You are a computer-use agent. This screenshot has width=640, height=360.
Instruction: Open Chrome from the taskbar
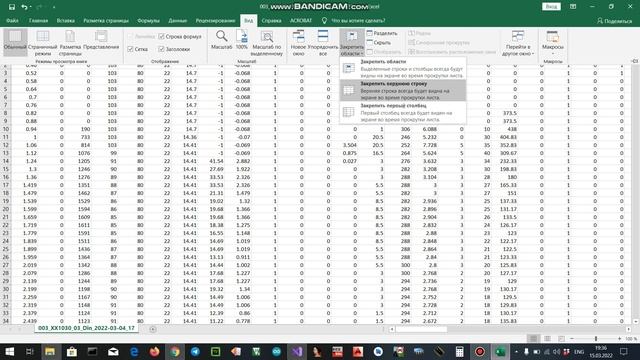tap(175, 351)
